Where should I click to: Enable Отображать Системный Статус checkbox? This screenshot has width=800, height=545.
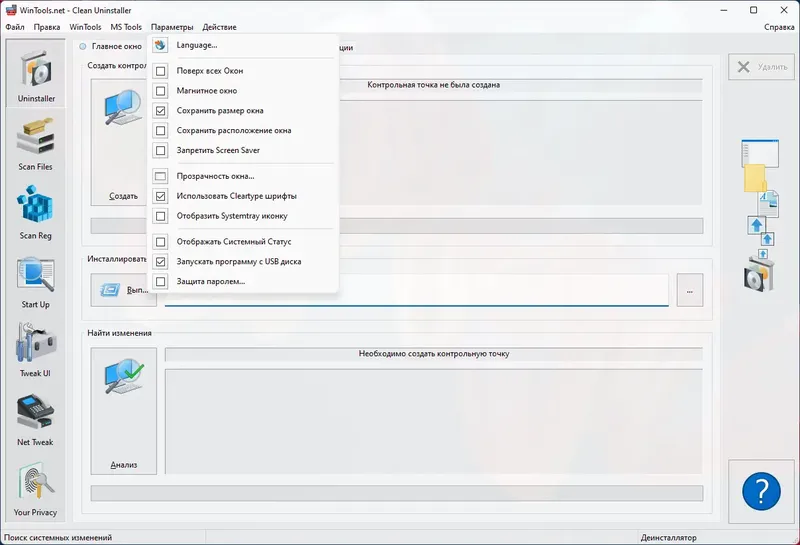coord(161,242)
